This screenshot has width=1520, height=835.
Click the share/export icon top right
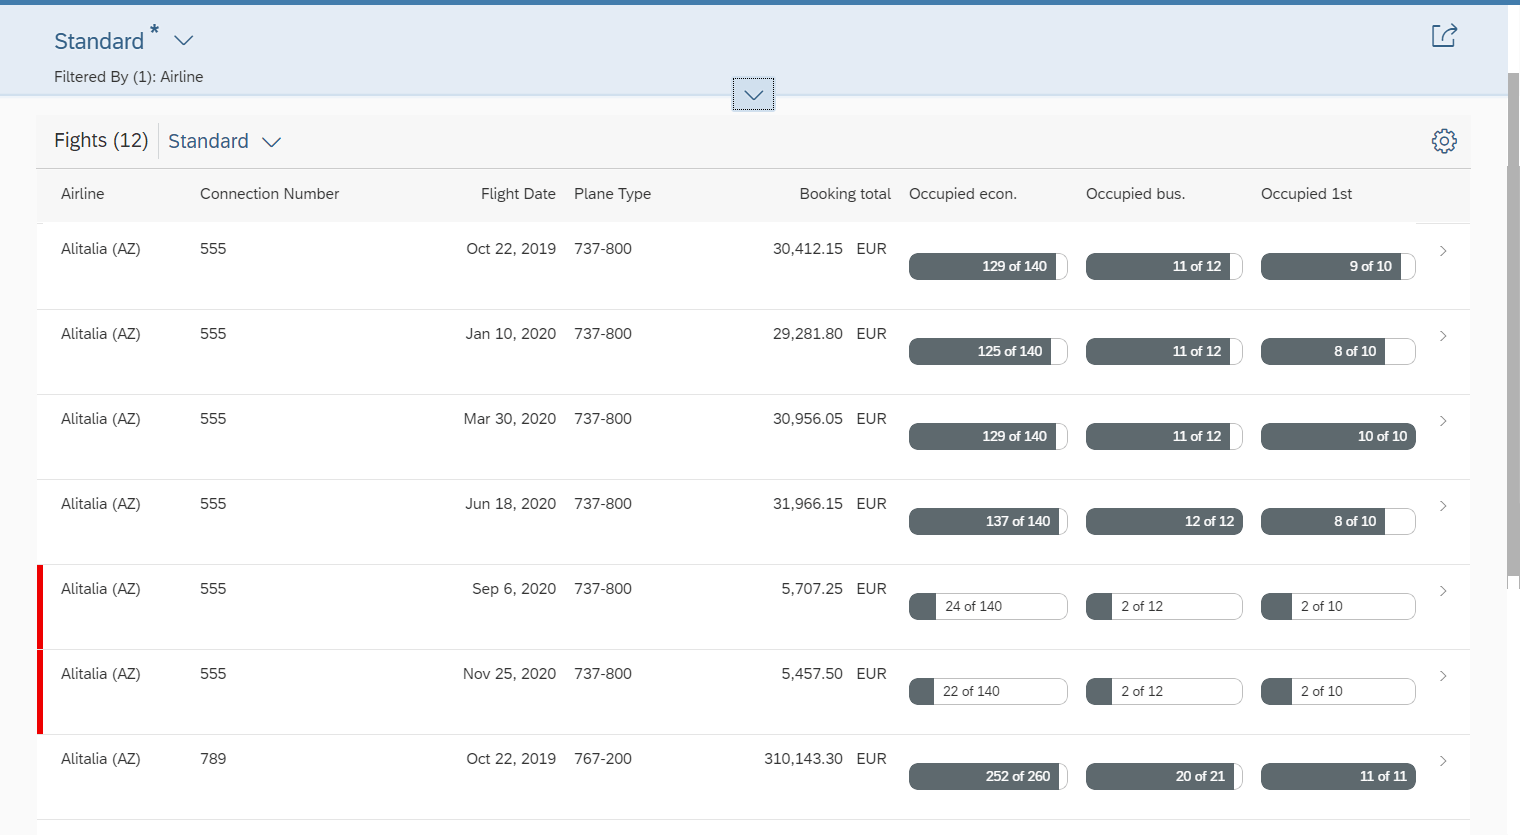[1444, 34]
